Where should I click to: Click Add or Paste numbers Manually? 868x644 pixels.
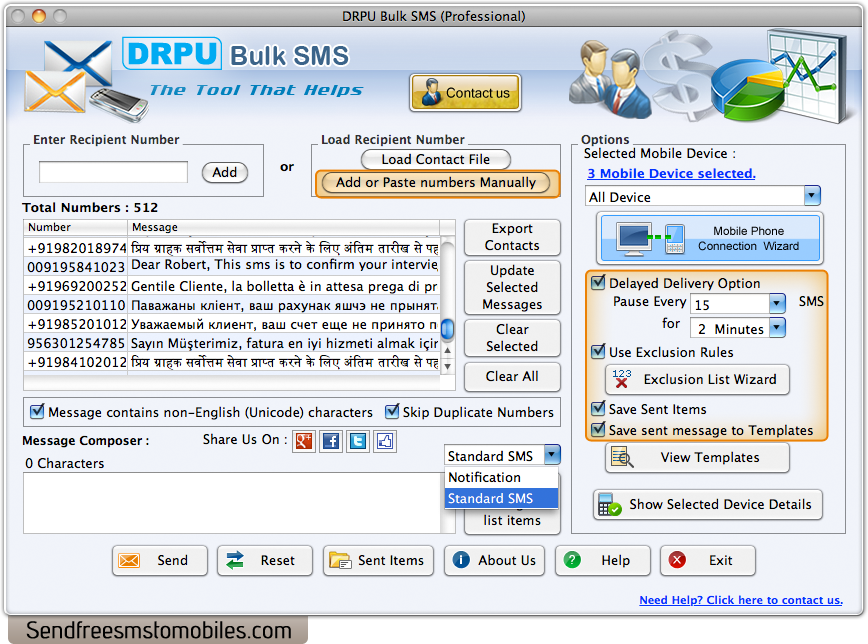point(436,183)
